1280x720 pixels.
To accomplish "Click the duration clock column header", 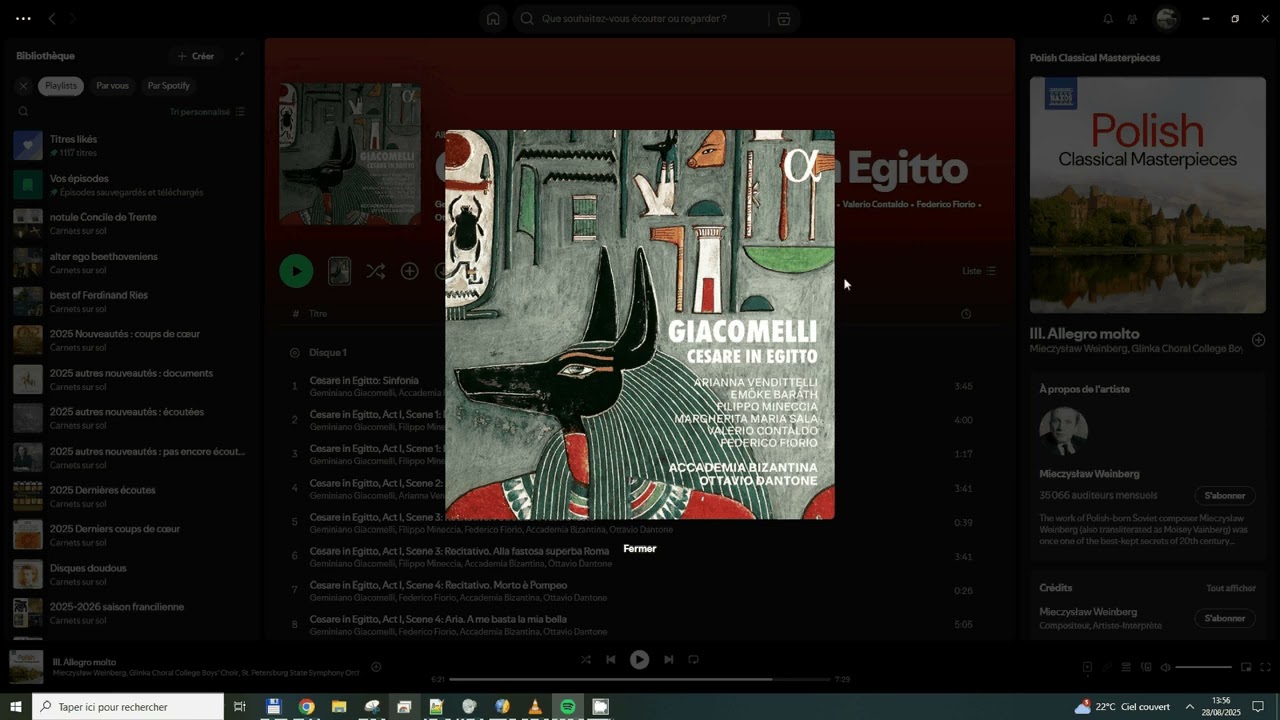I will (966, 314).
